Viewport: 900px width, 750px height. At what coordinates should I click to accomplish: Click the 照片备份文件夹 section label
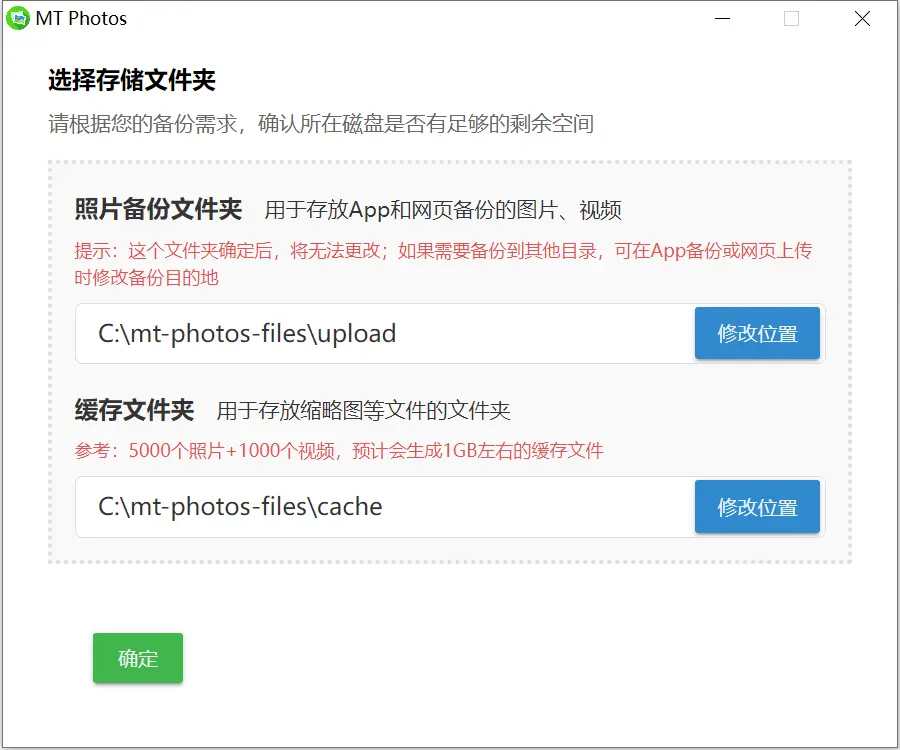coord(158,209)
